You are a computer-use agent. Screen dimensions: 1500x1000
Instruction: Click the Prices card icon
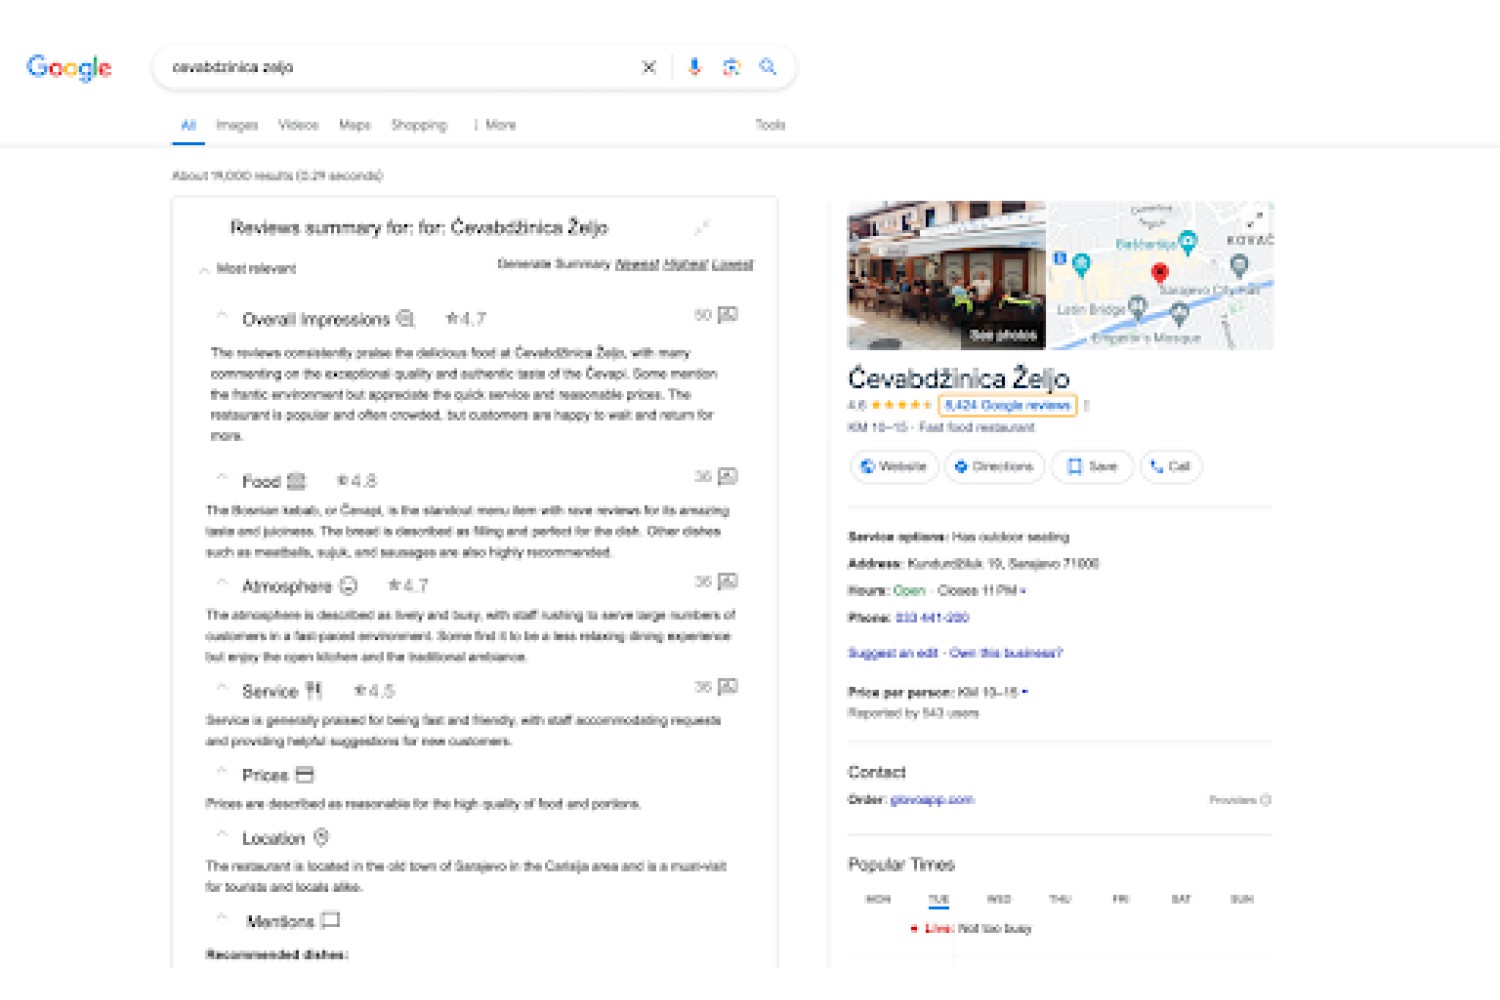pos(305,775)
